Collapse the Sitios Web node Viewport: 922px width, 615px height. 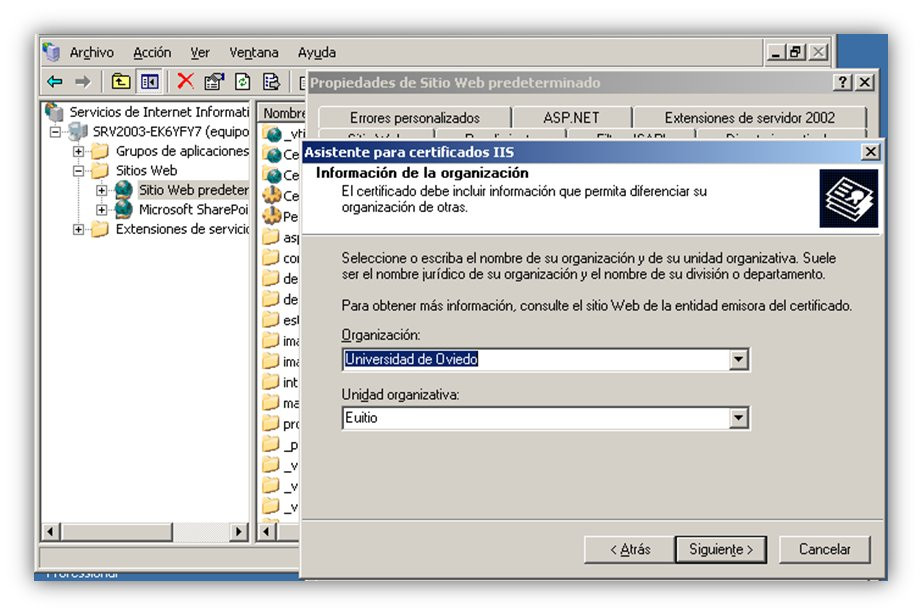click(78, 171)
